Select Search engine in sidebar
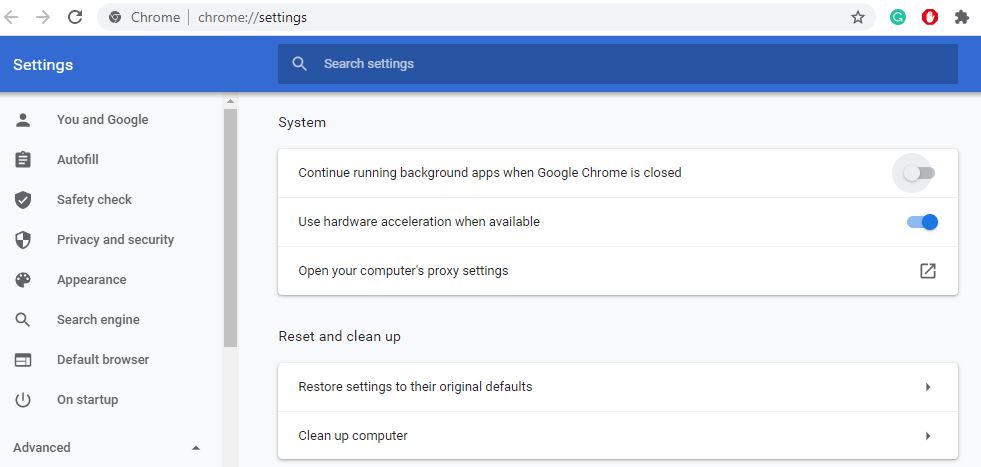This screenshot has height=467, width=981. pos(98,320)
